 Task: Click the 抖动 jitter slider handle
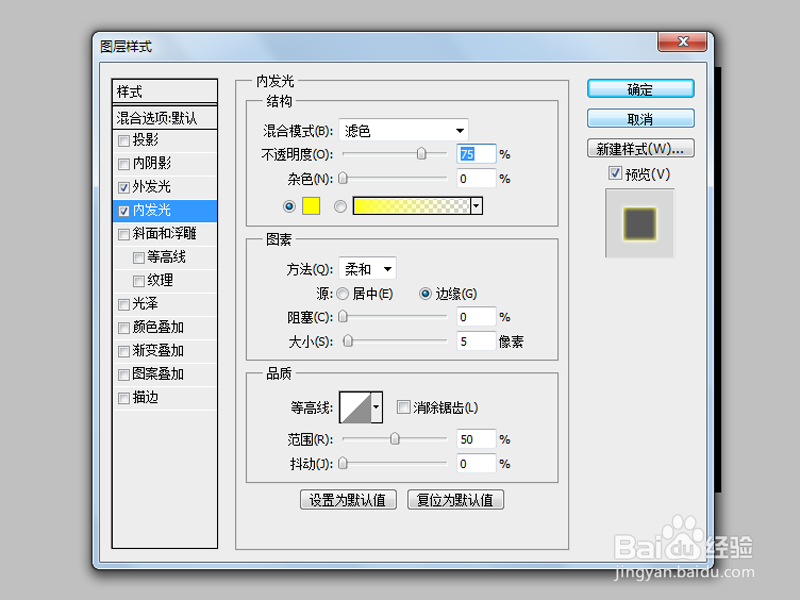click(343, 463)
